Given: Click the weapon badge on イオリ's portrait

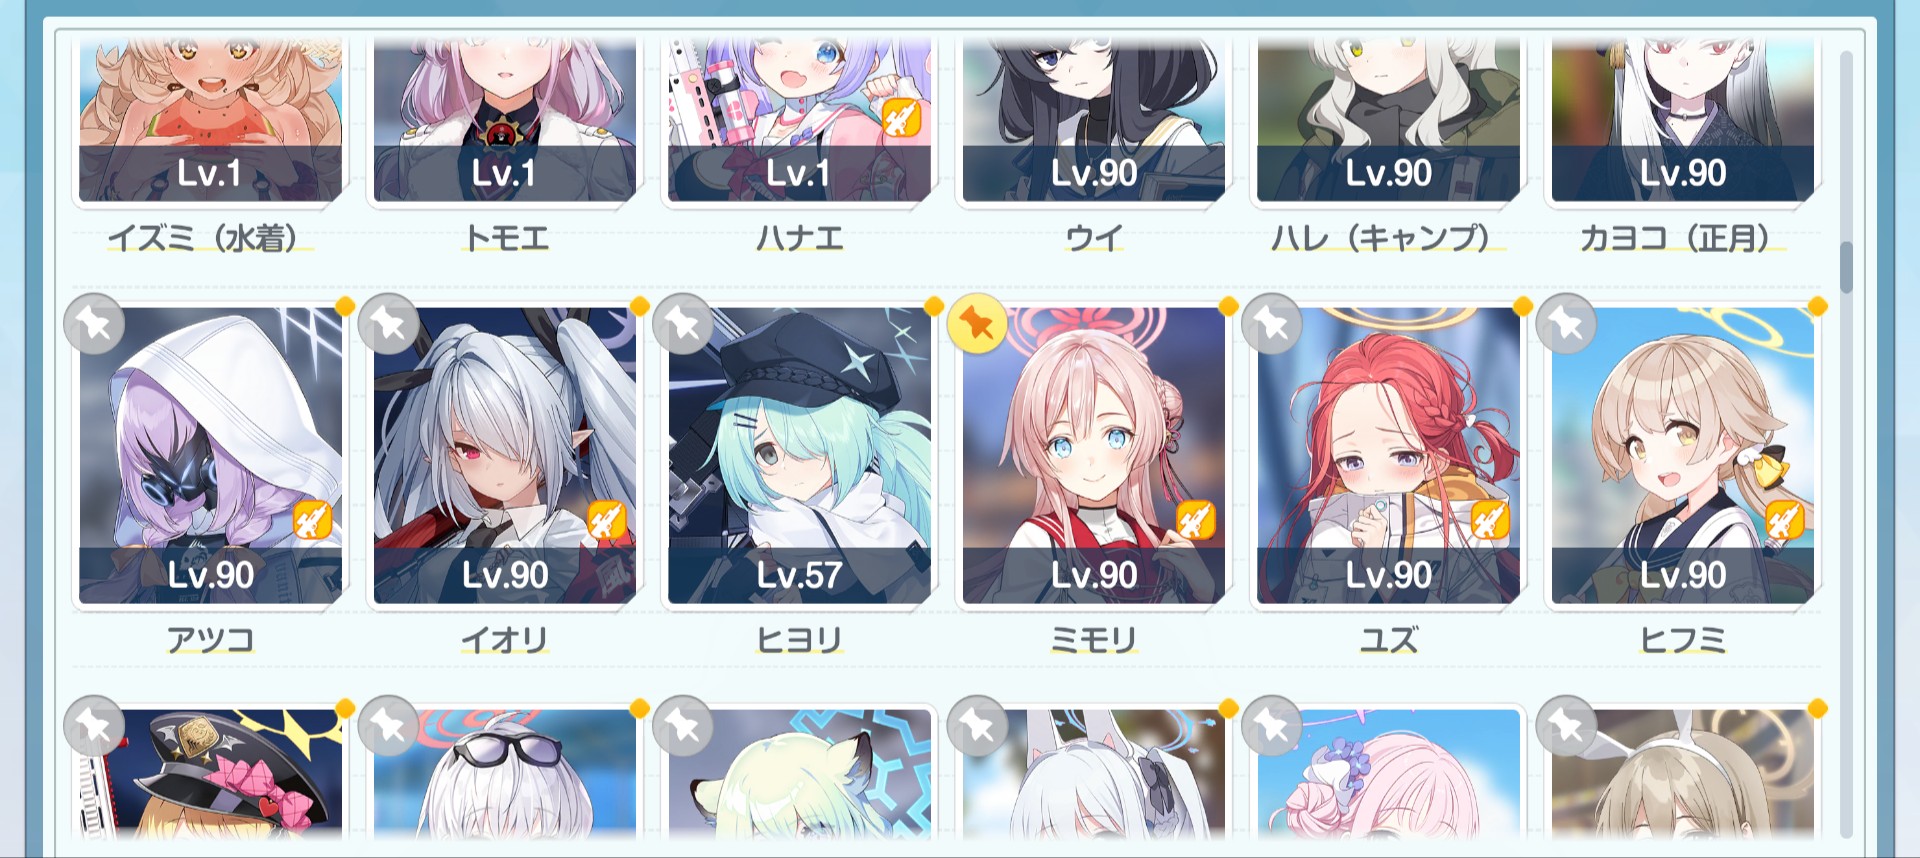Looking at the screenshot, I should coord(606,520).
